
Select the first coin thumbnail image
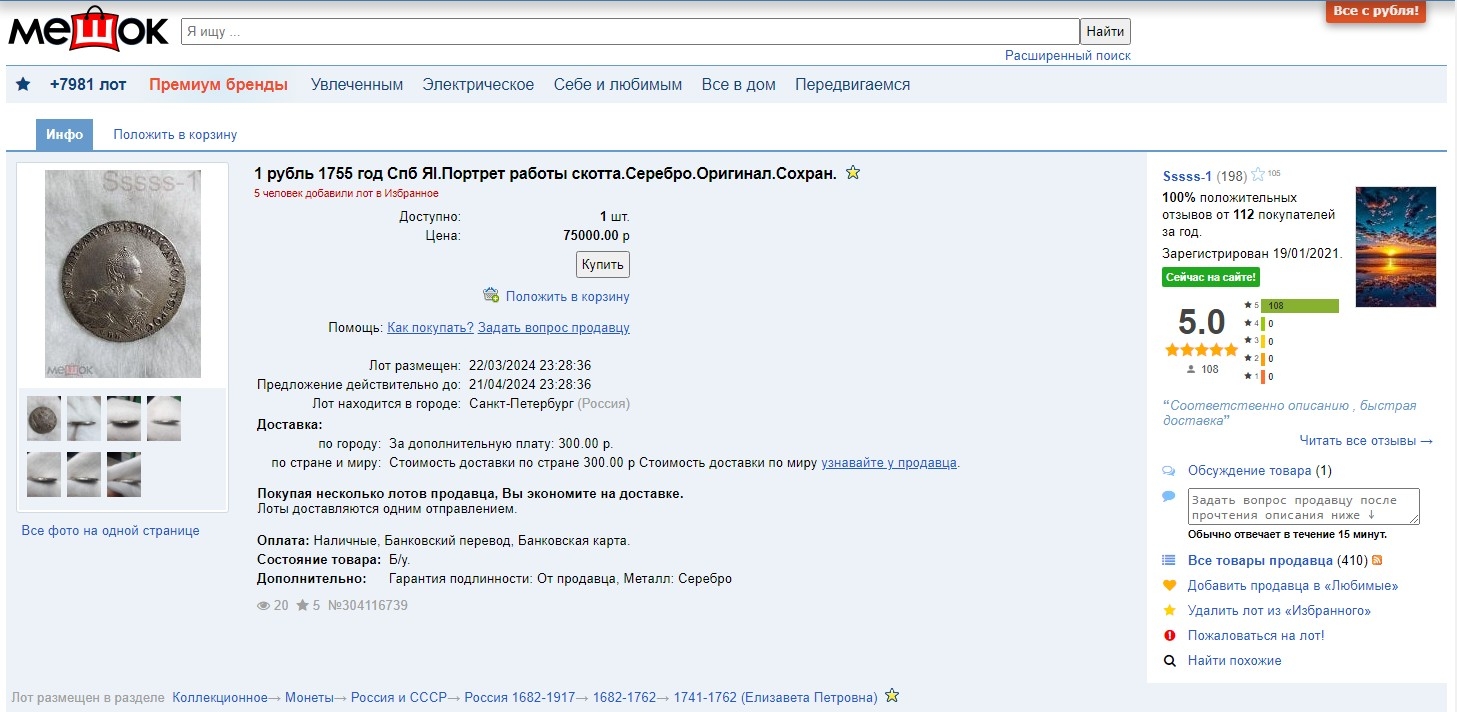click(44, 418)
